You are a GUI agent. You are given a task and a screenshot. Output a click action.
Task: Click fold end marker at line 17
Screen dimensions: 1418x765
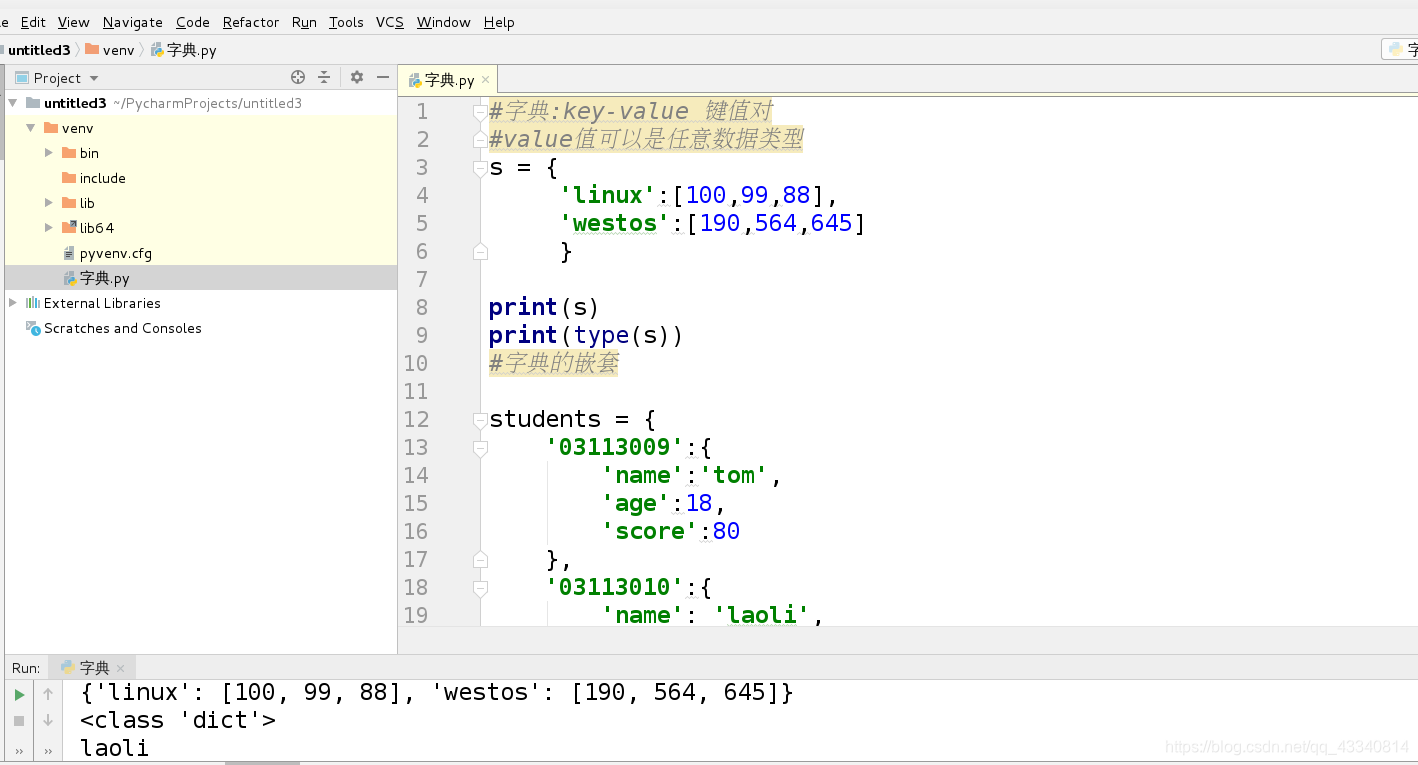tap(480, 559)
